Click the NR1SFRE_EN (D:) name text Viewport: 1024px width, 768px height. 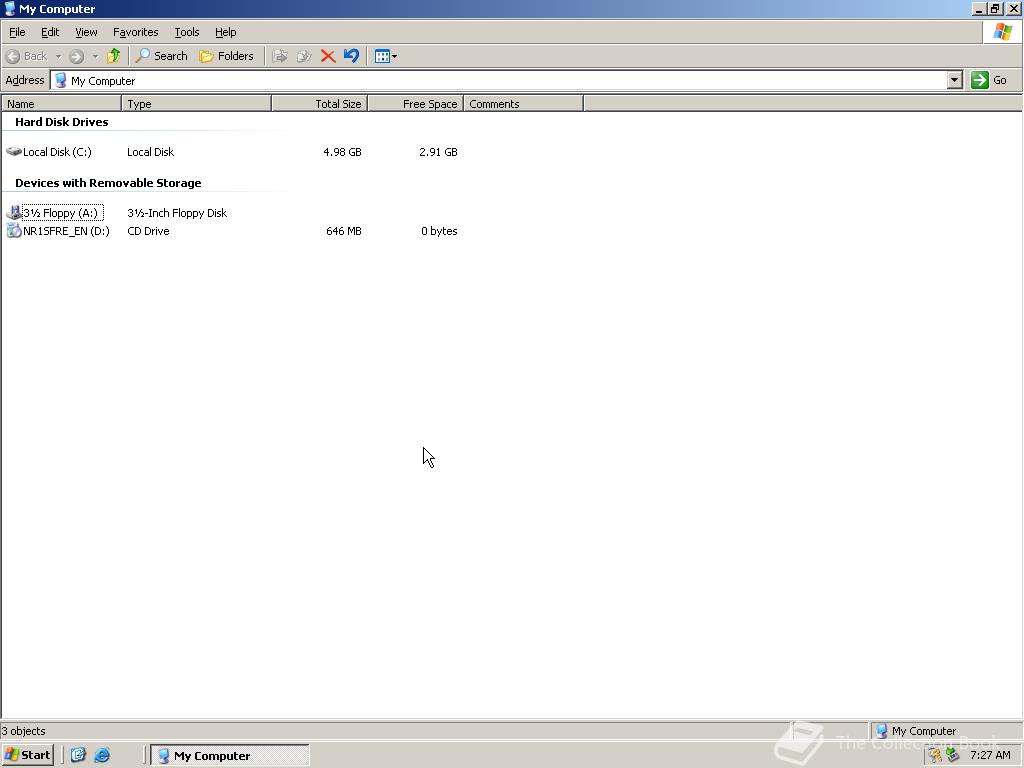(x=66, y=231)
